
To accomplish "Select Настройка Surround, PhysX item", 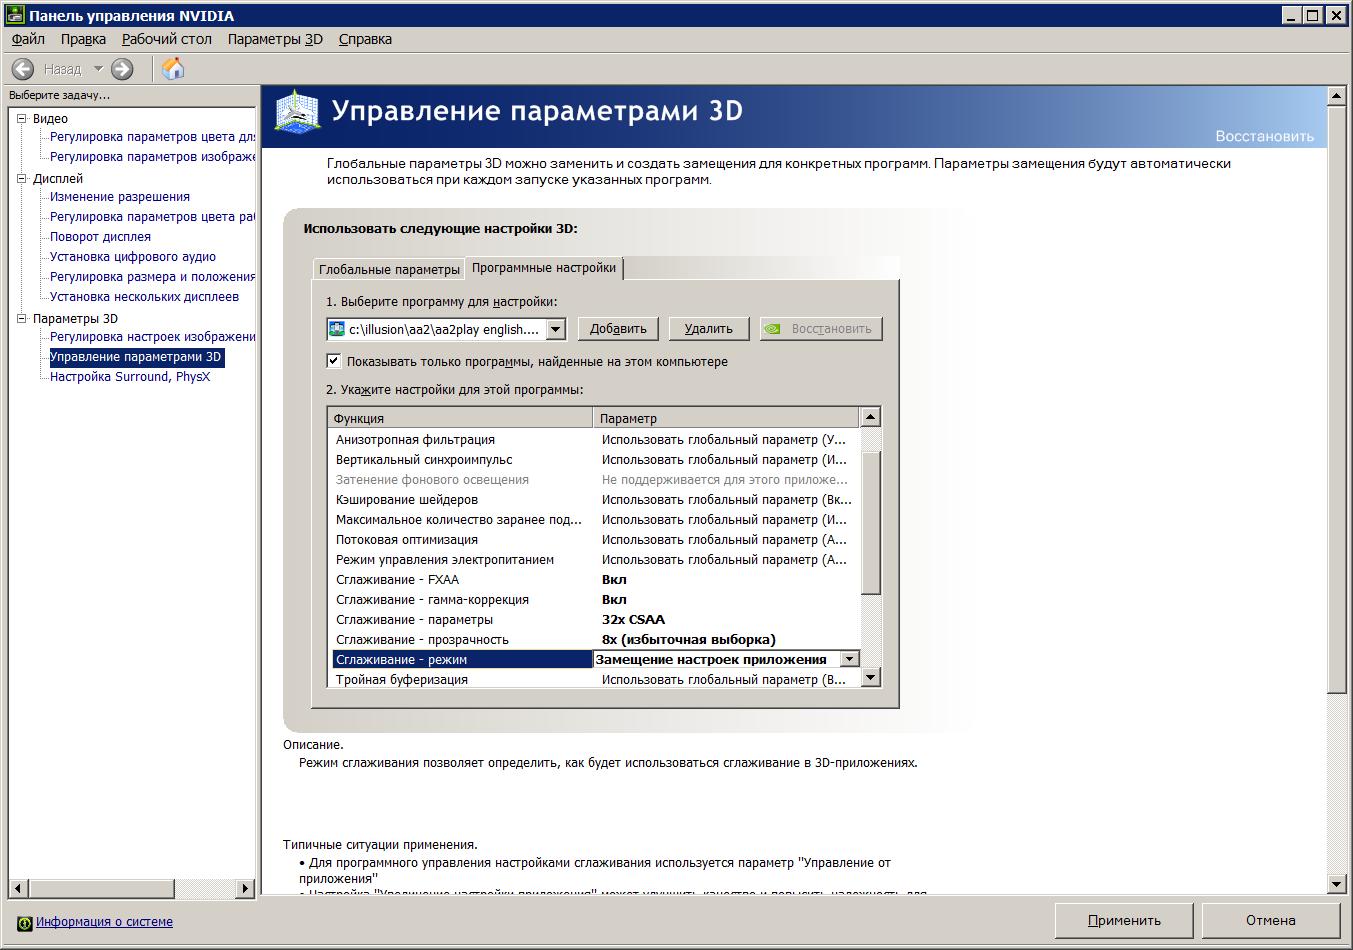I will coord(130,377).
